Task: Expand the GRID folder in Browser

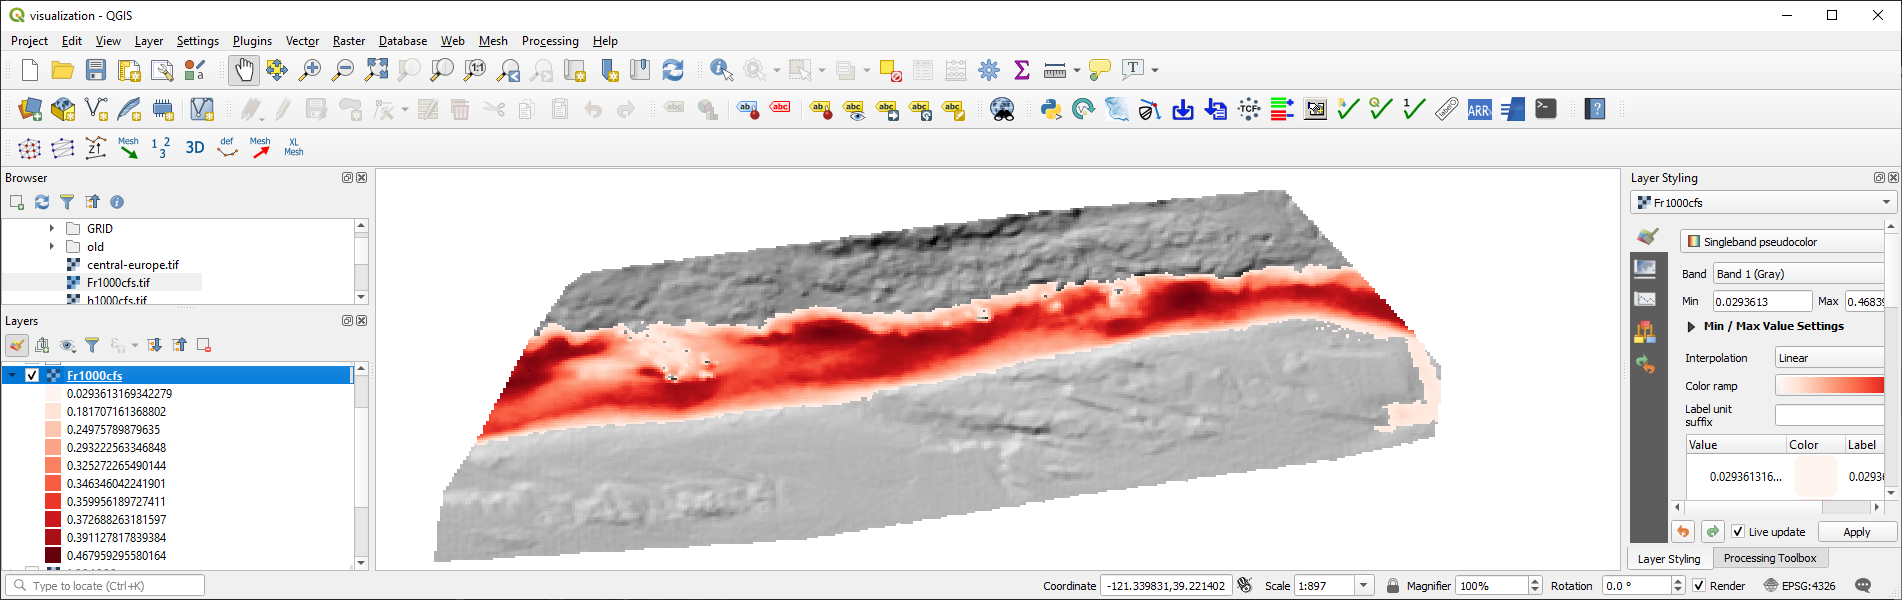Action: 52,229
